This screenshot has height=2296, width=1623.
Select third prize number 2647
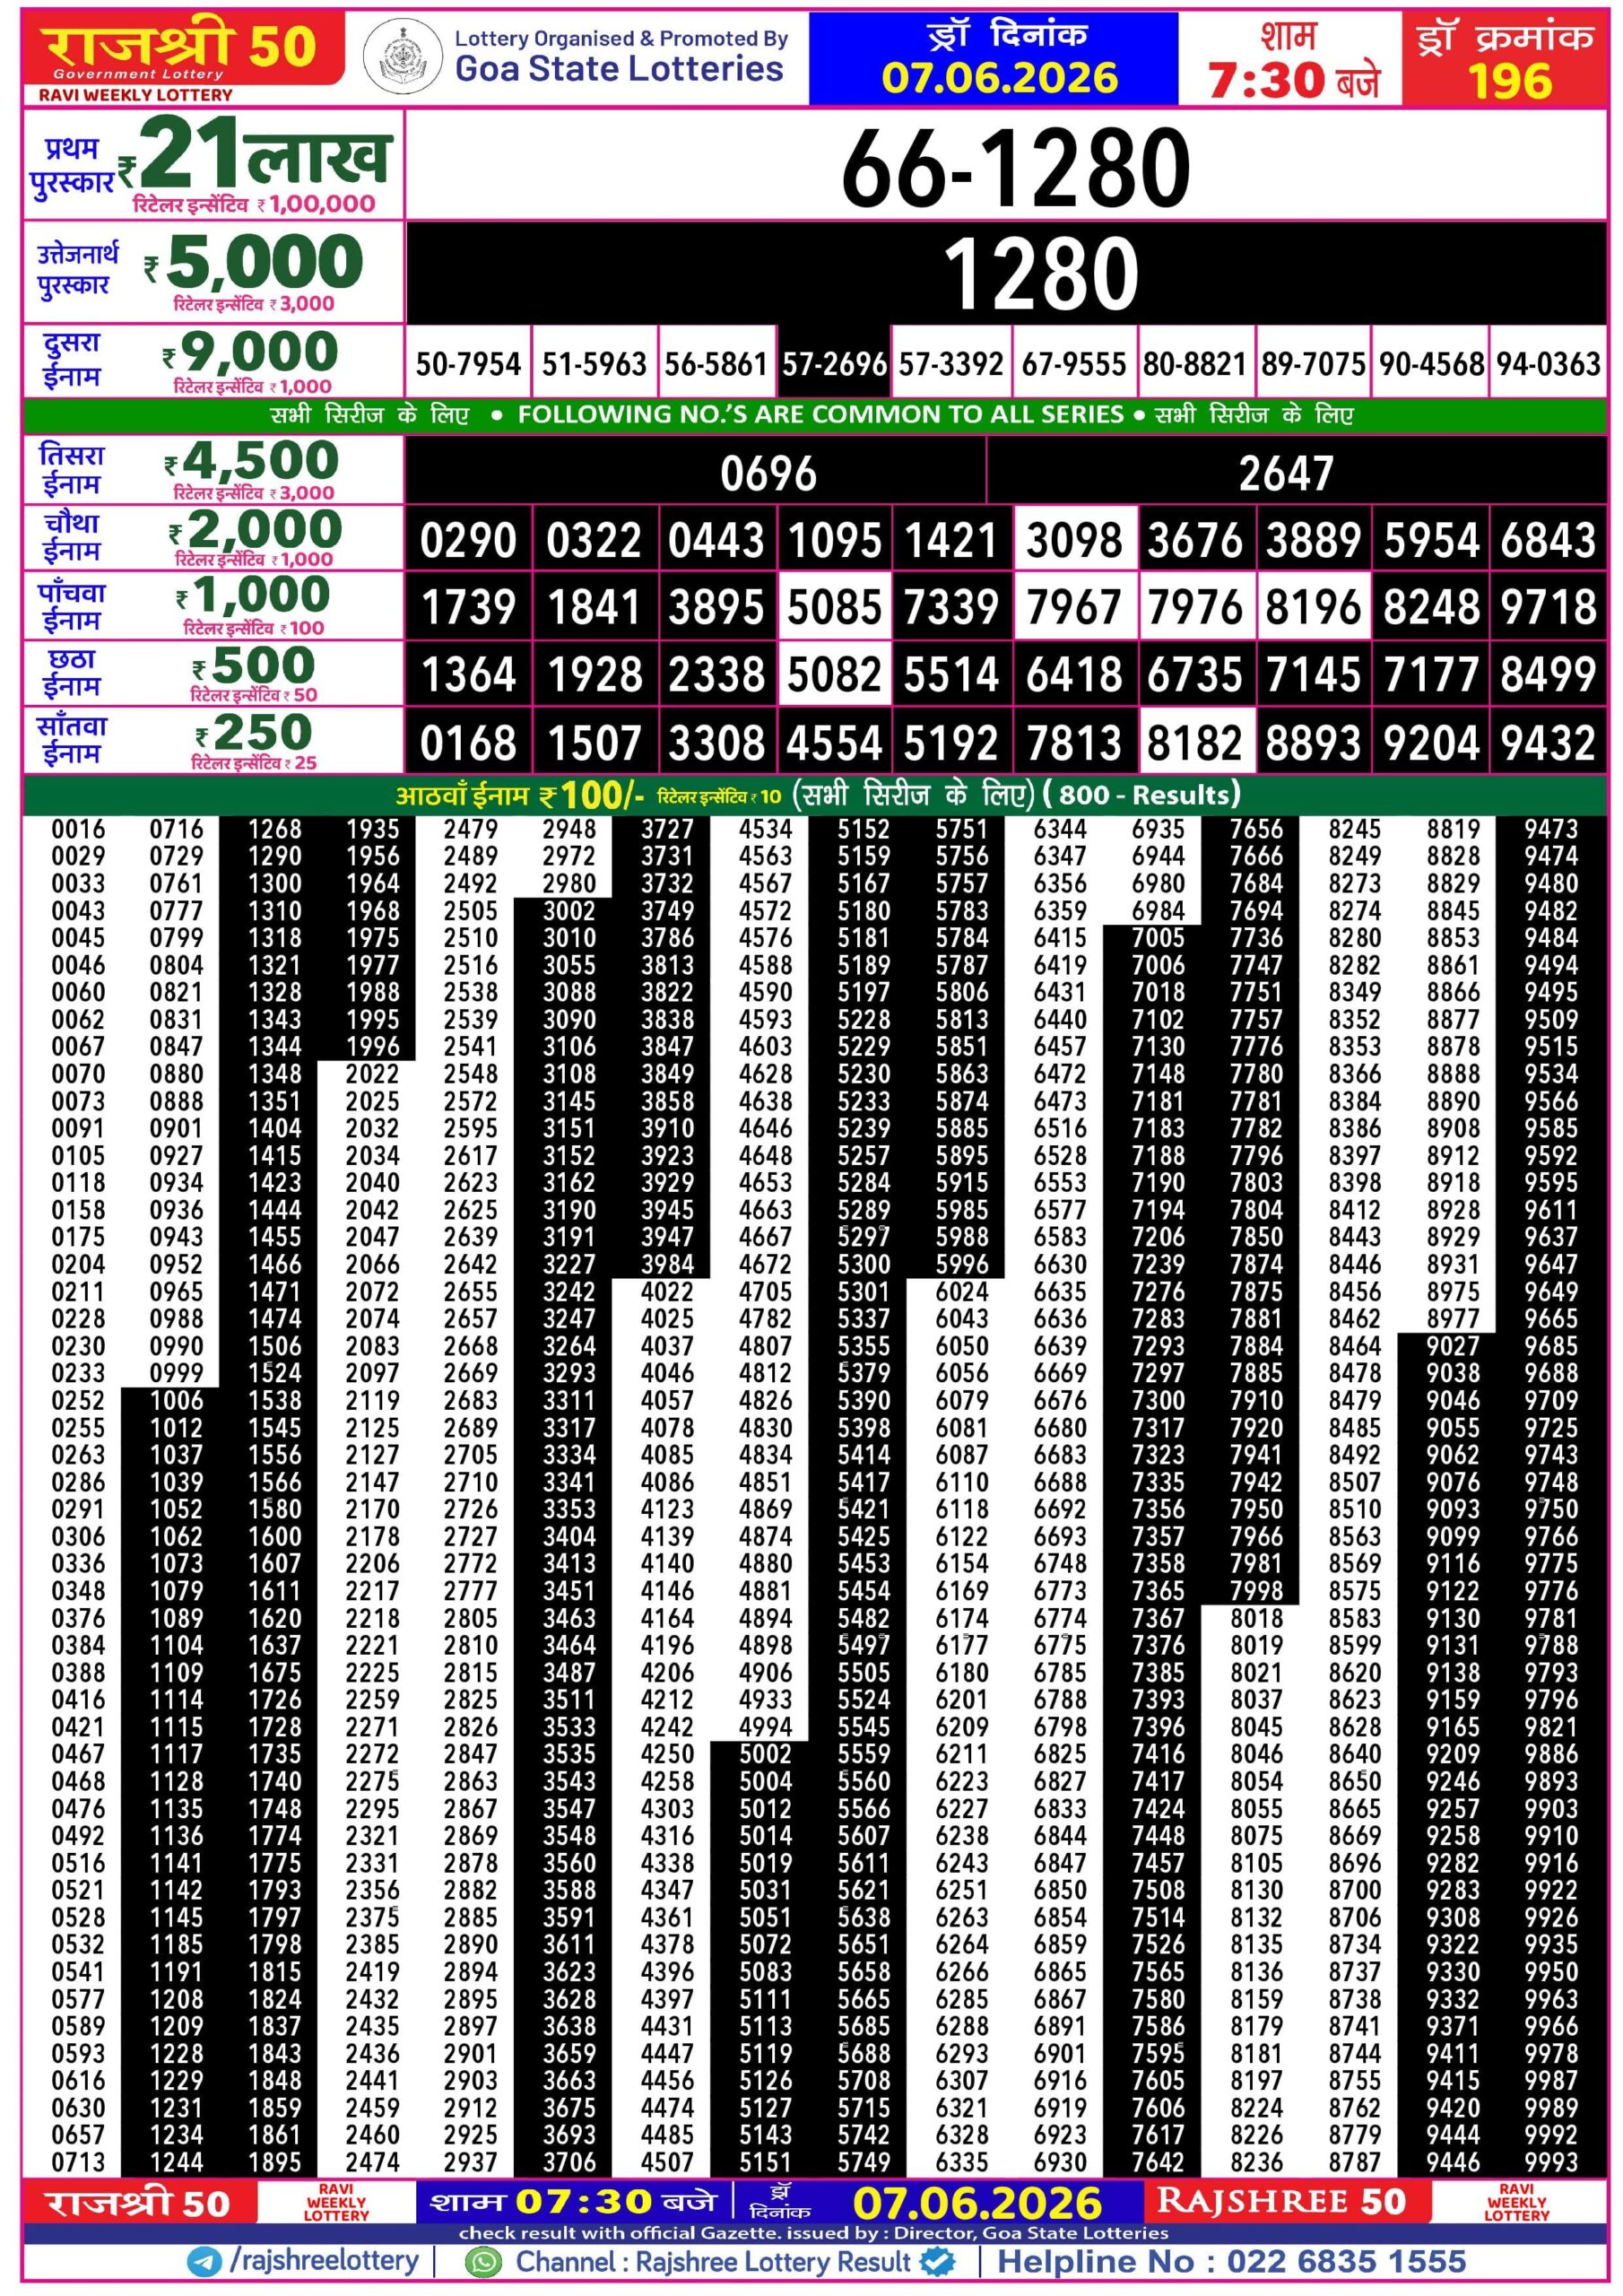(x=1286, y=474)
